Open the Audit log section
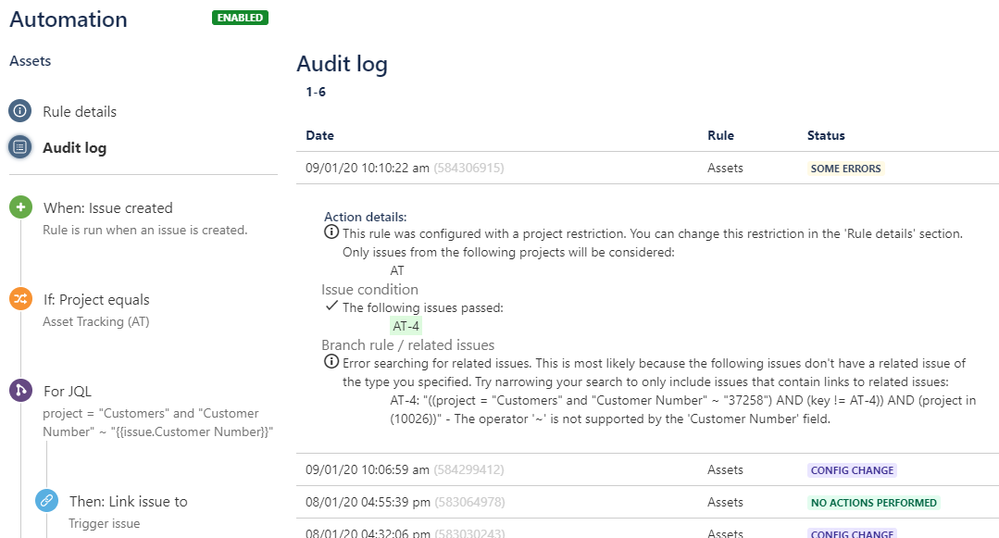The width and height of the screenshot is (999, 538). pos(75,148)
